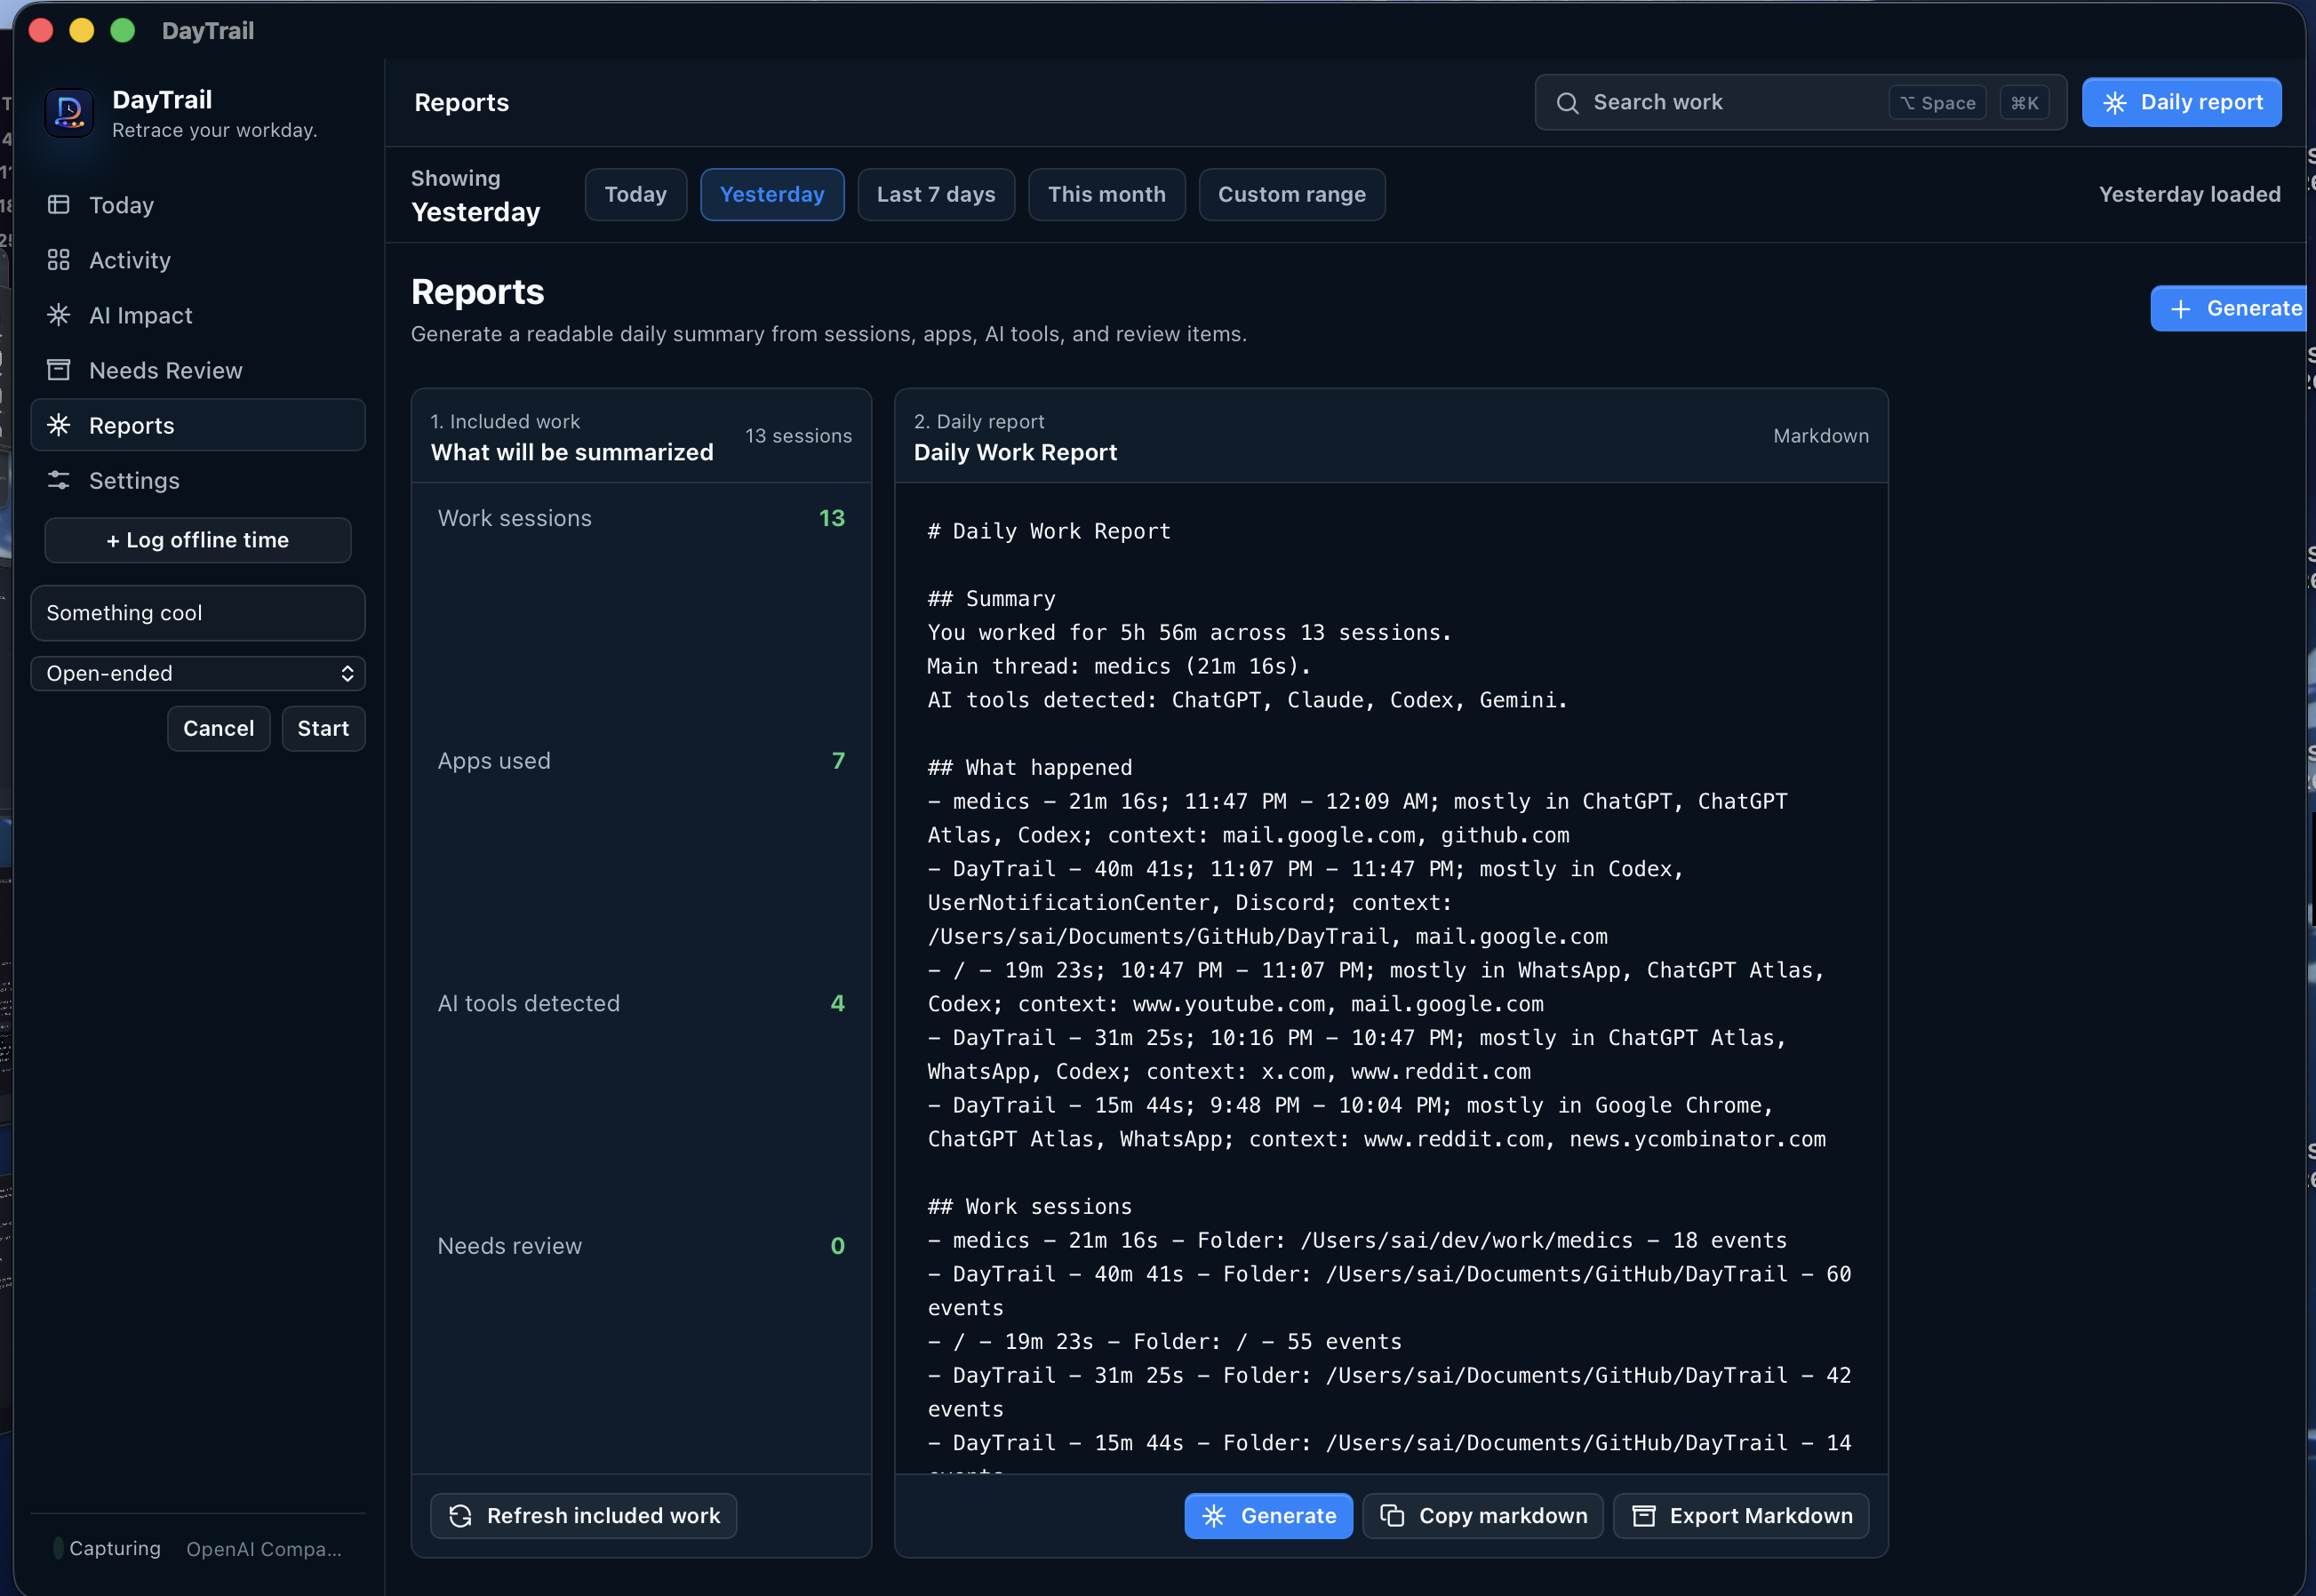Click Refresh included work button
Image resolution: width=2316 pixels, height=1596 pixels.
coord(583,1515)
